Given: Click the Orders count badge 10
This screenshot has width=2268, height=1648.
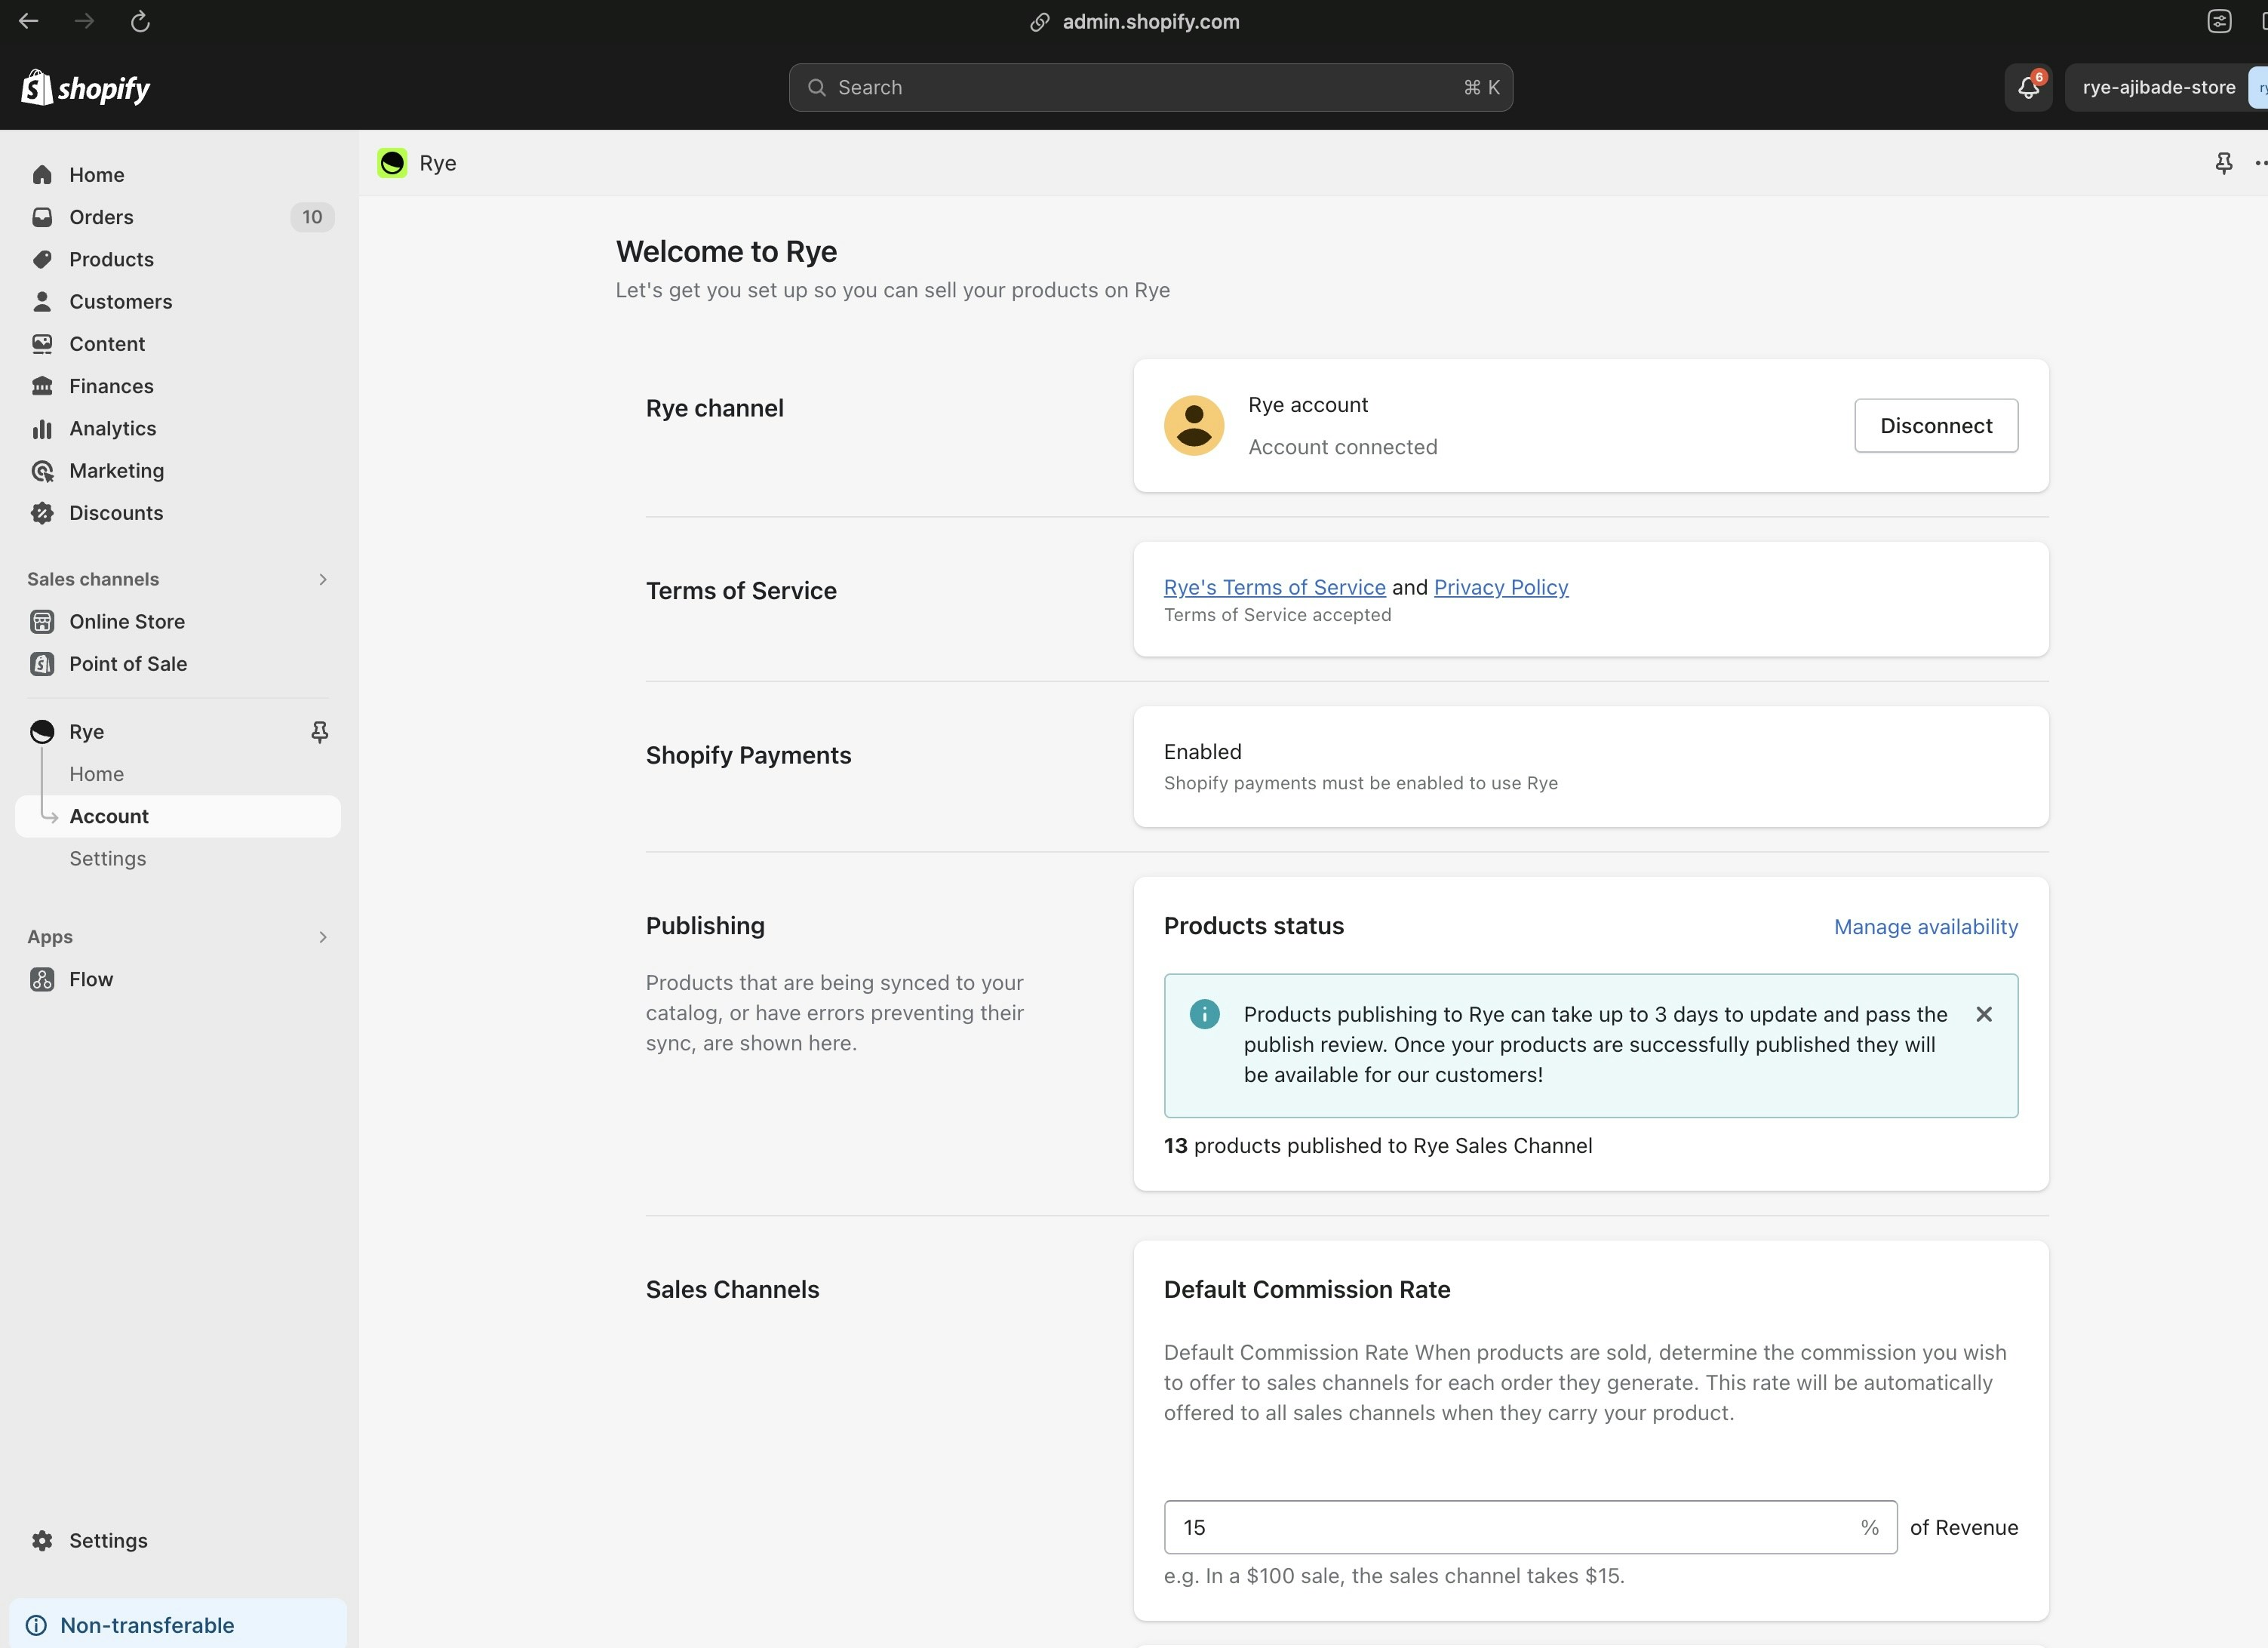Looking at the screenshot, I should pos(312,217).
